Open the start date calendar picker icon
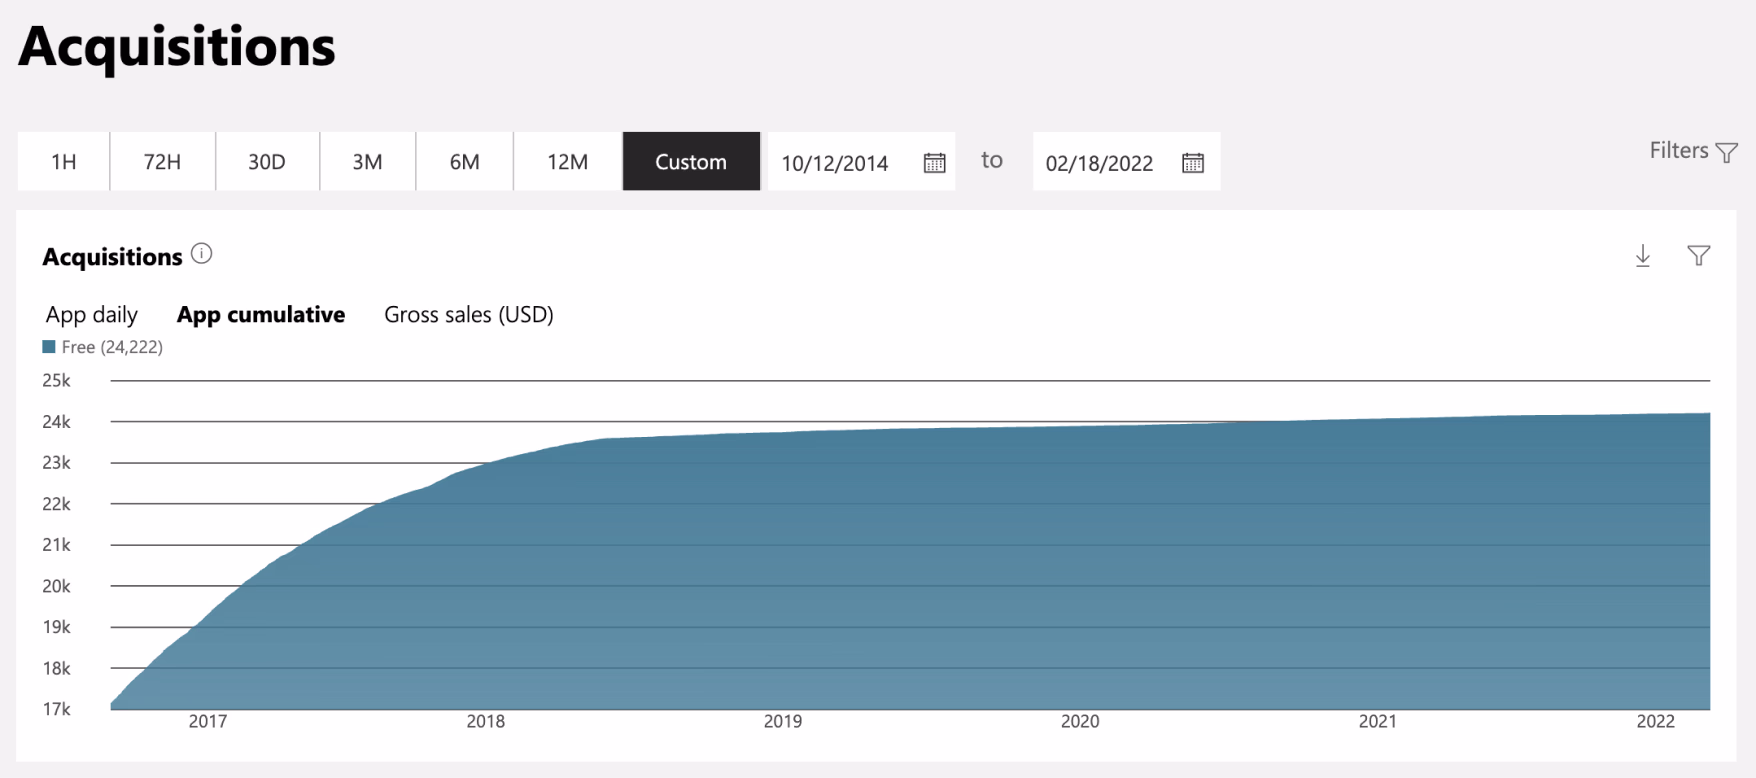The height and width of the screenshot is (778, 1756). pos(934,163)
